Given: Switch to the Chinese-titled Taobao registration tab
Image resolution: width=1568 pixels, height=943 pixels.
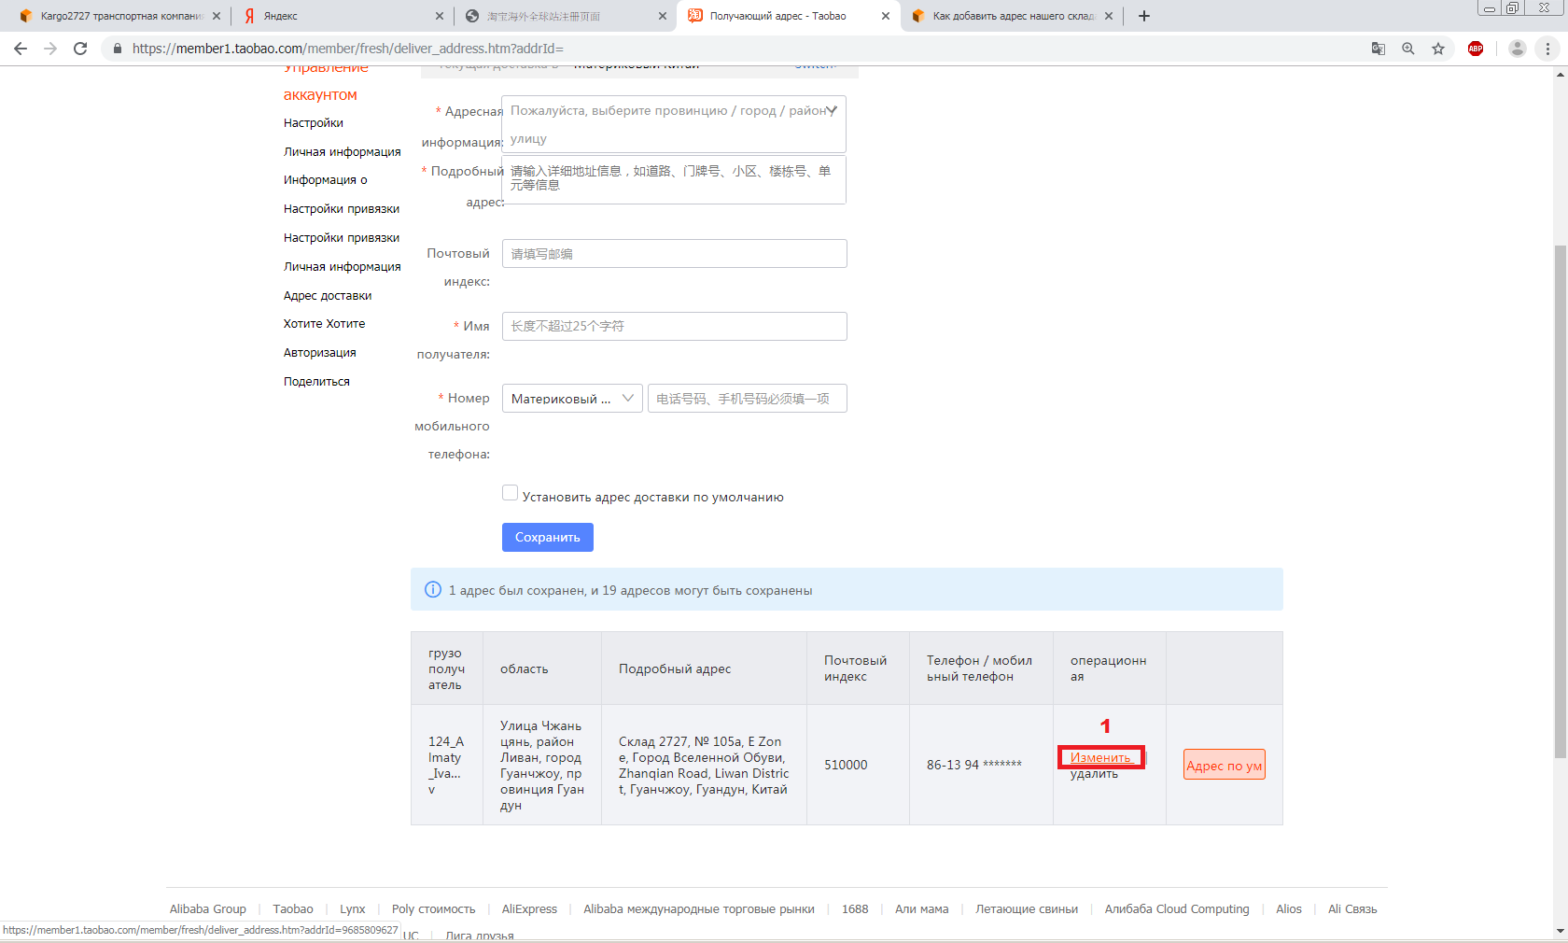Looking at the screenshot, I should (x=565, y=16).
